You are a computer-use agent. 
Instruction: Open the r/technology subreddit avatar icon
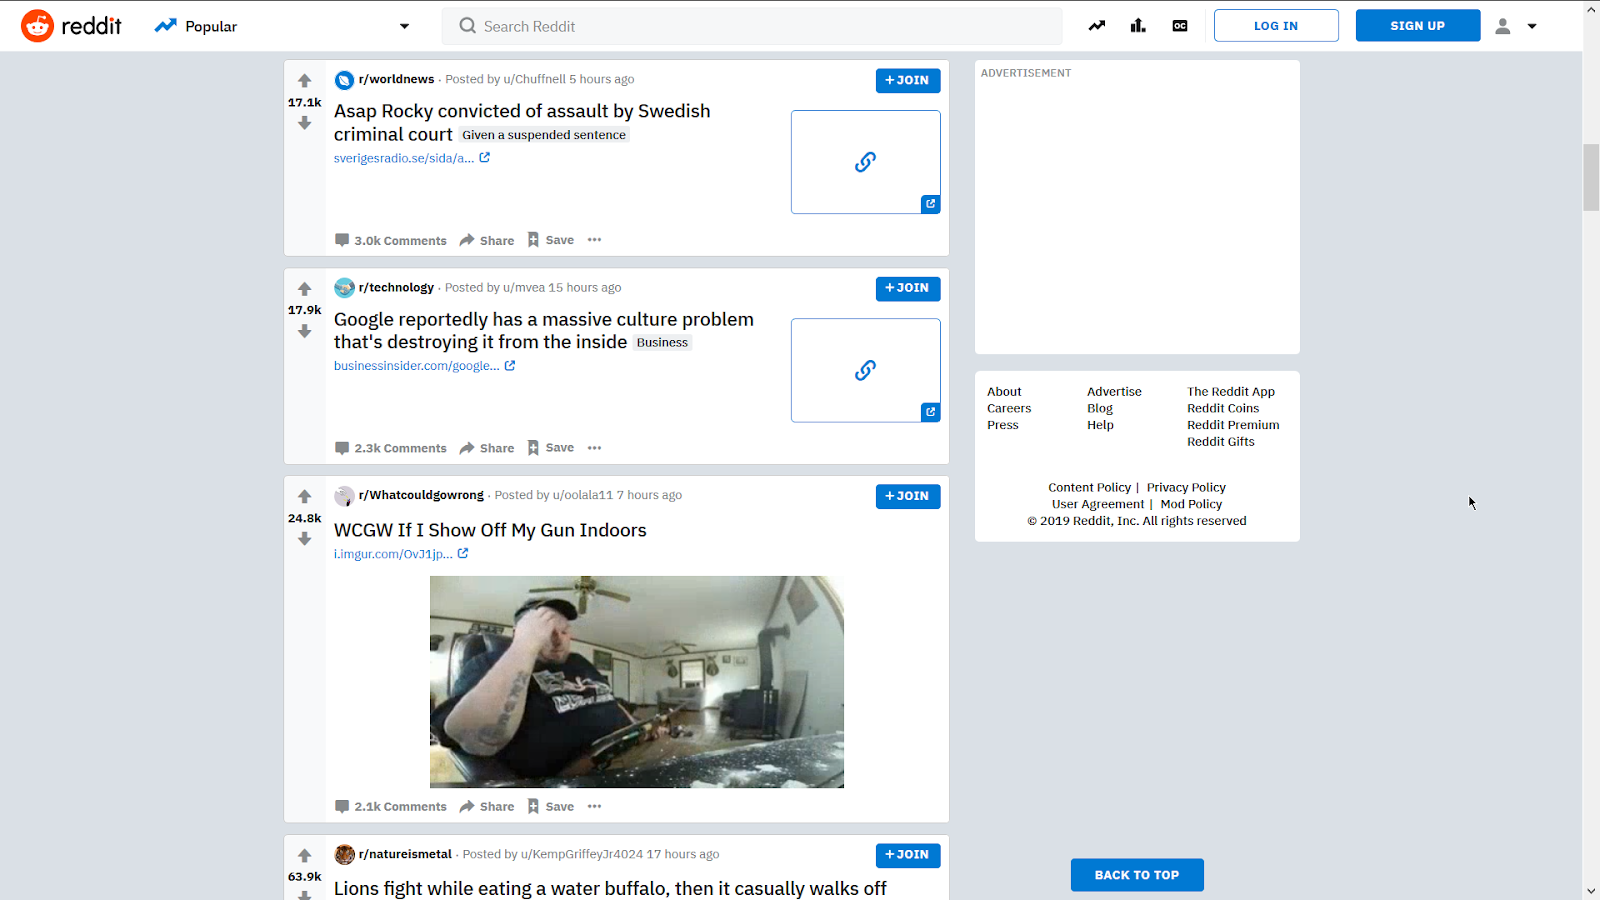coord(344,288)
